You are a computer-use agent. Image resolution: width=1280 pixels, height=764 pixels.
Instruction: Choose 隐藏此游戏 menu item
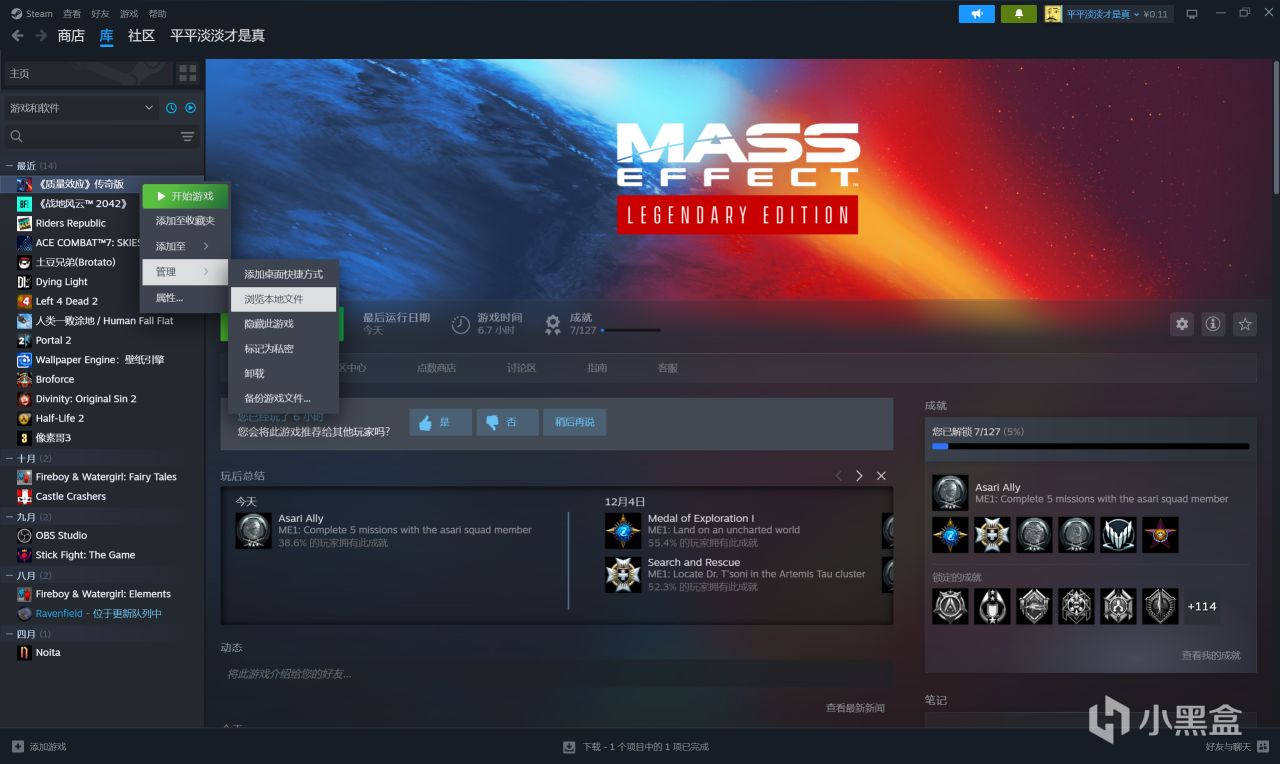point(284,324)
